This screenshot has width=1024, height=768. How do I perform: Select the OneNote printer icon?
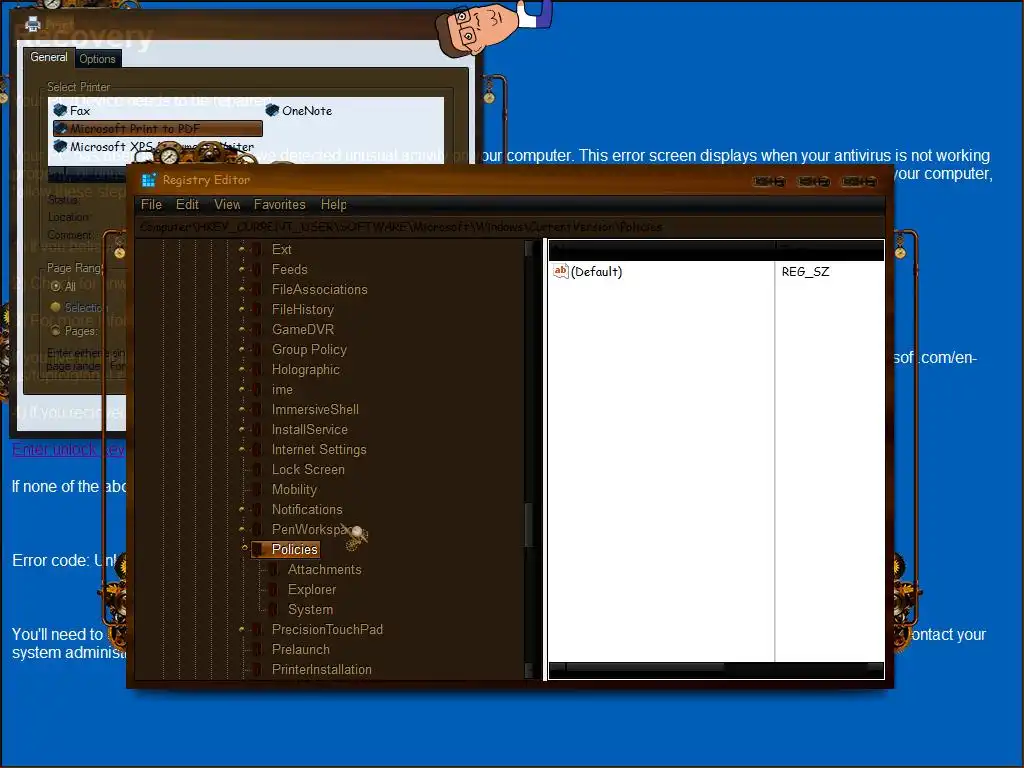coord(272,110)
